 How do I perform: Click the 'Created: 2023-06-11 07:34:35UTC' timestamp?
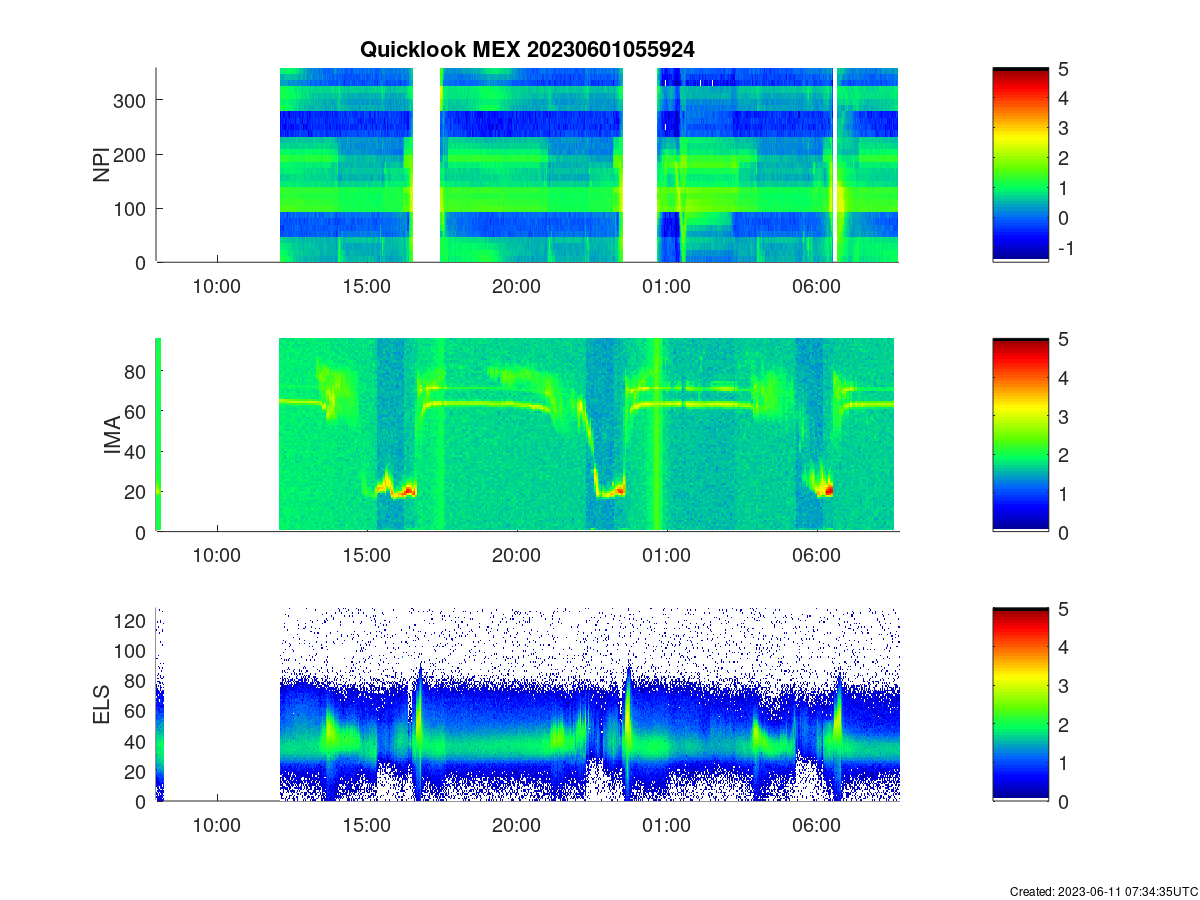click(x=1103, y=891)
